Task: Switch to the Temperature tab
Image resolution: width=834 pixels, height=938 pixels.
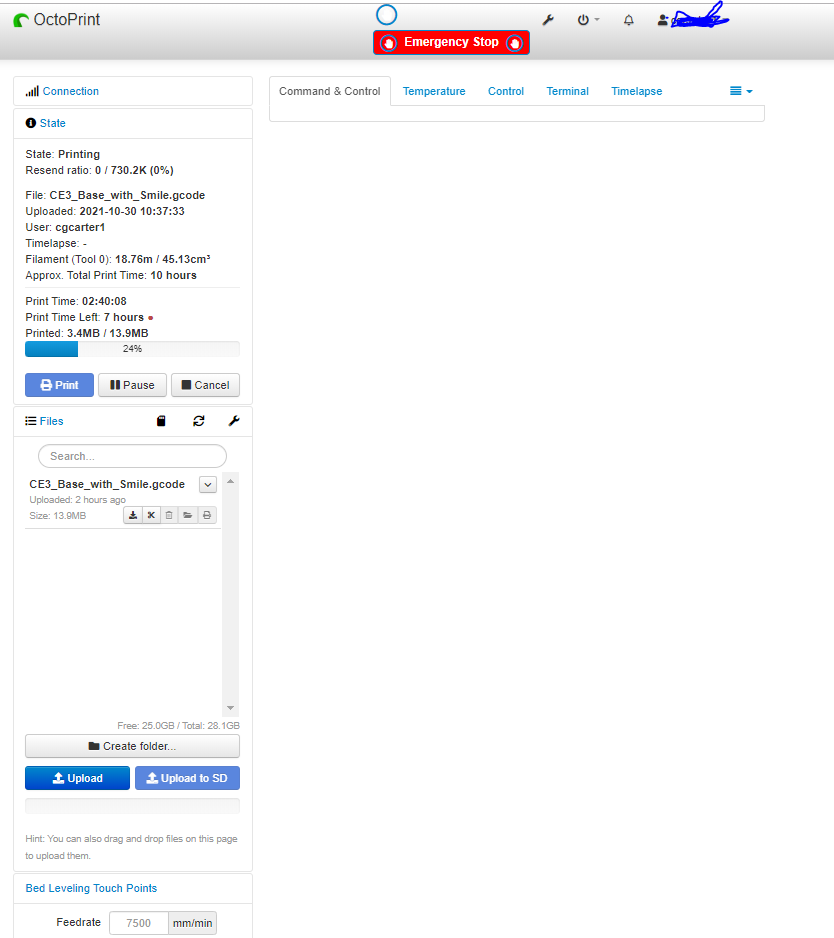Action: coord(434,91)
